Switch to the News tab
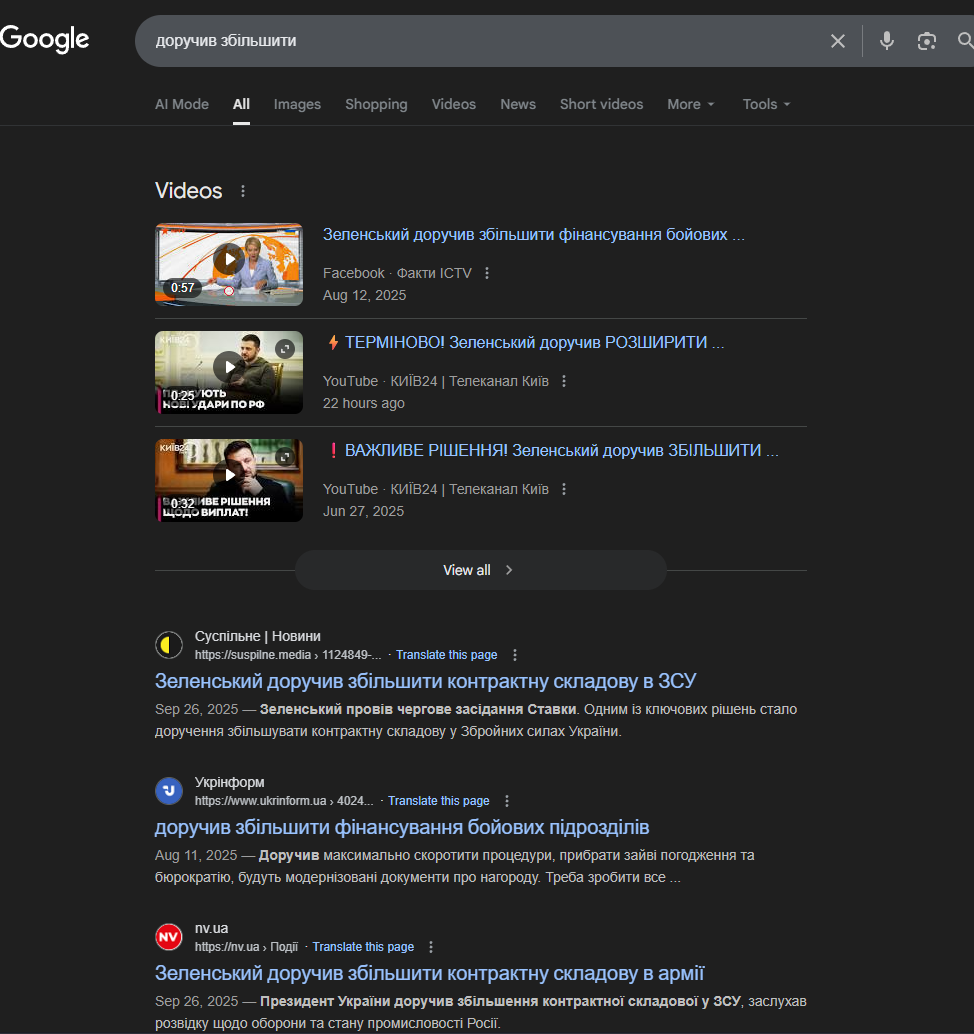Screen dimensions: 974x1034 coord(518,104)
